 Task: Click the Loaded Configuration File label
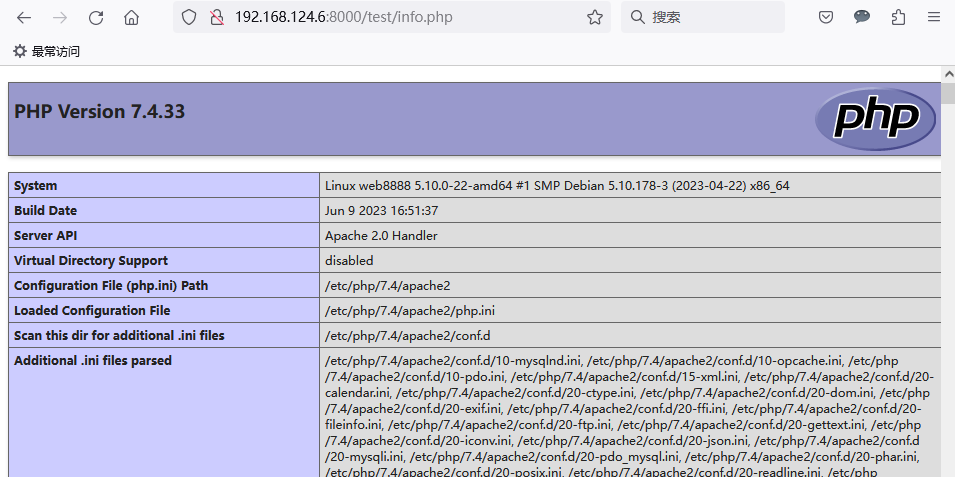[92, 311]
